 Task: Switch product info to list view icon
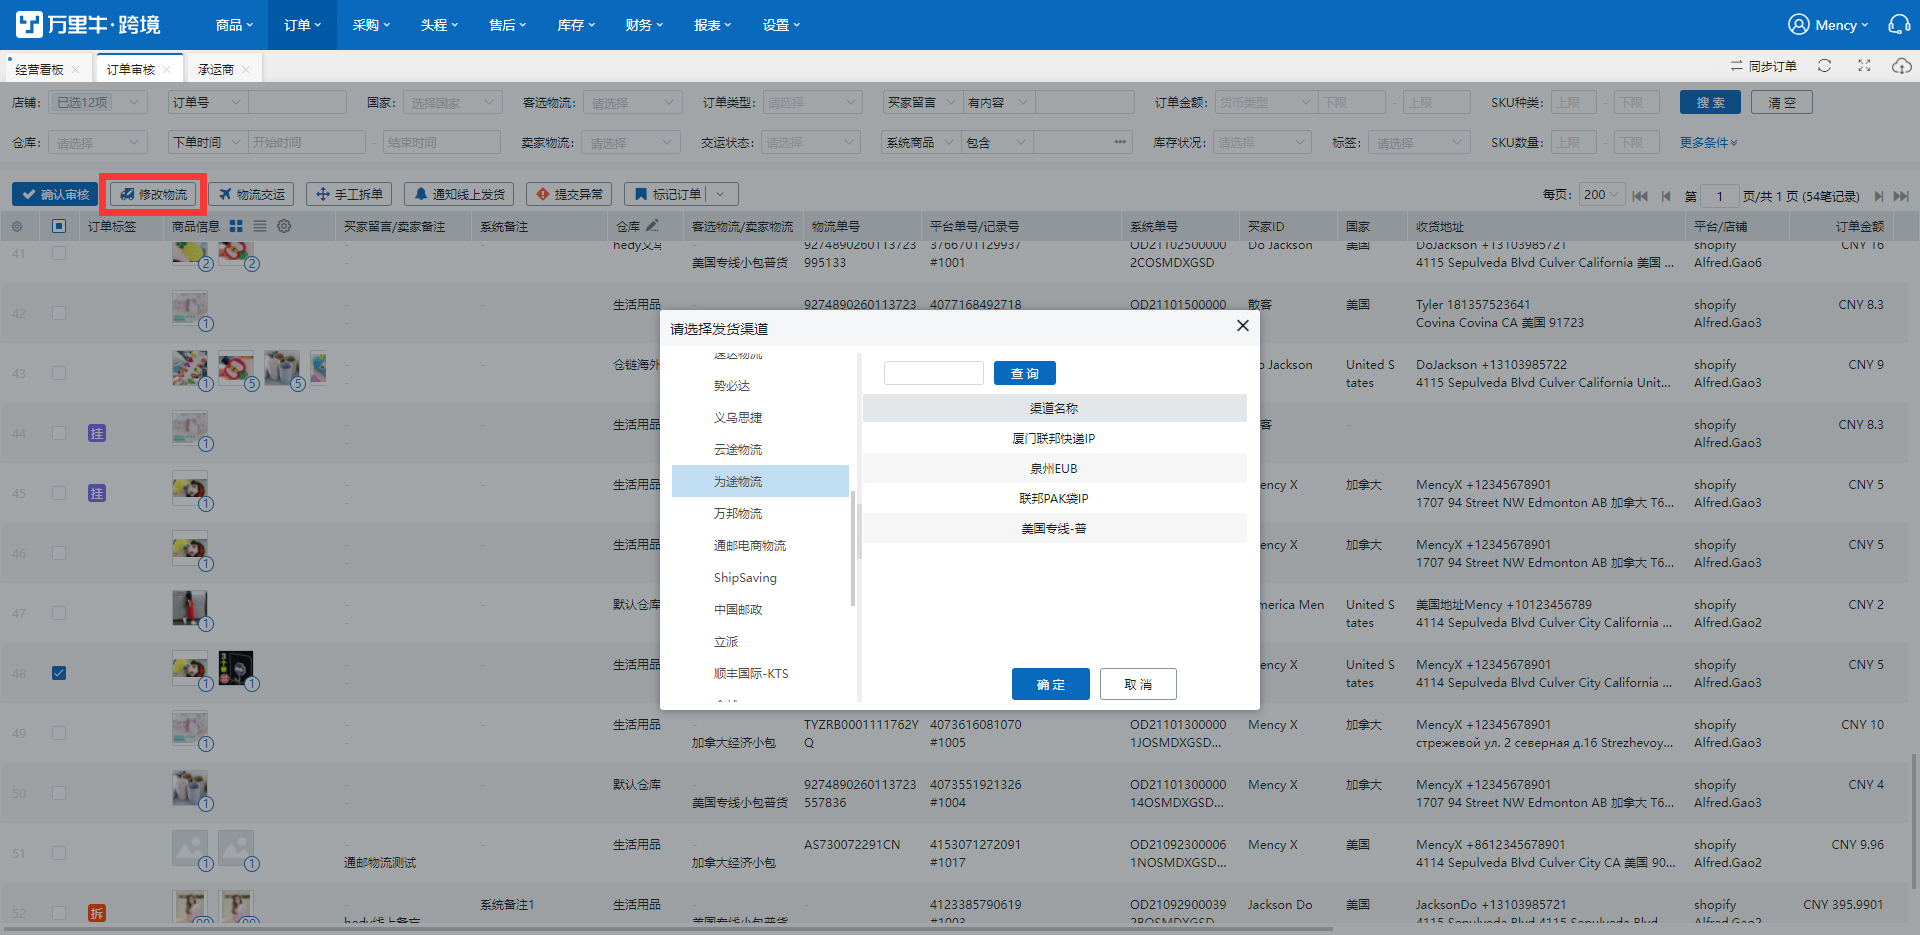260,226
